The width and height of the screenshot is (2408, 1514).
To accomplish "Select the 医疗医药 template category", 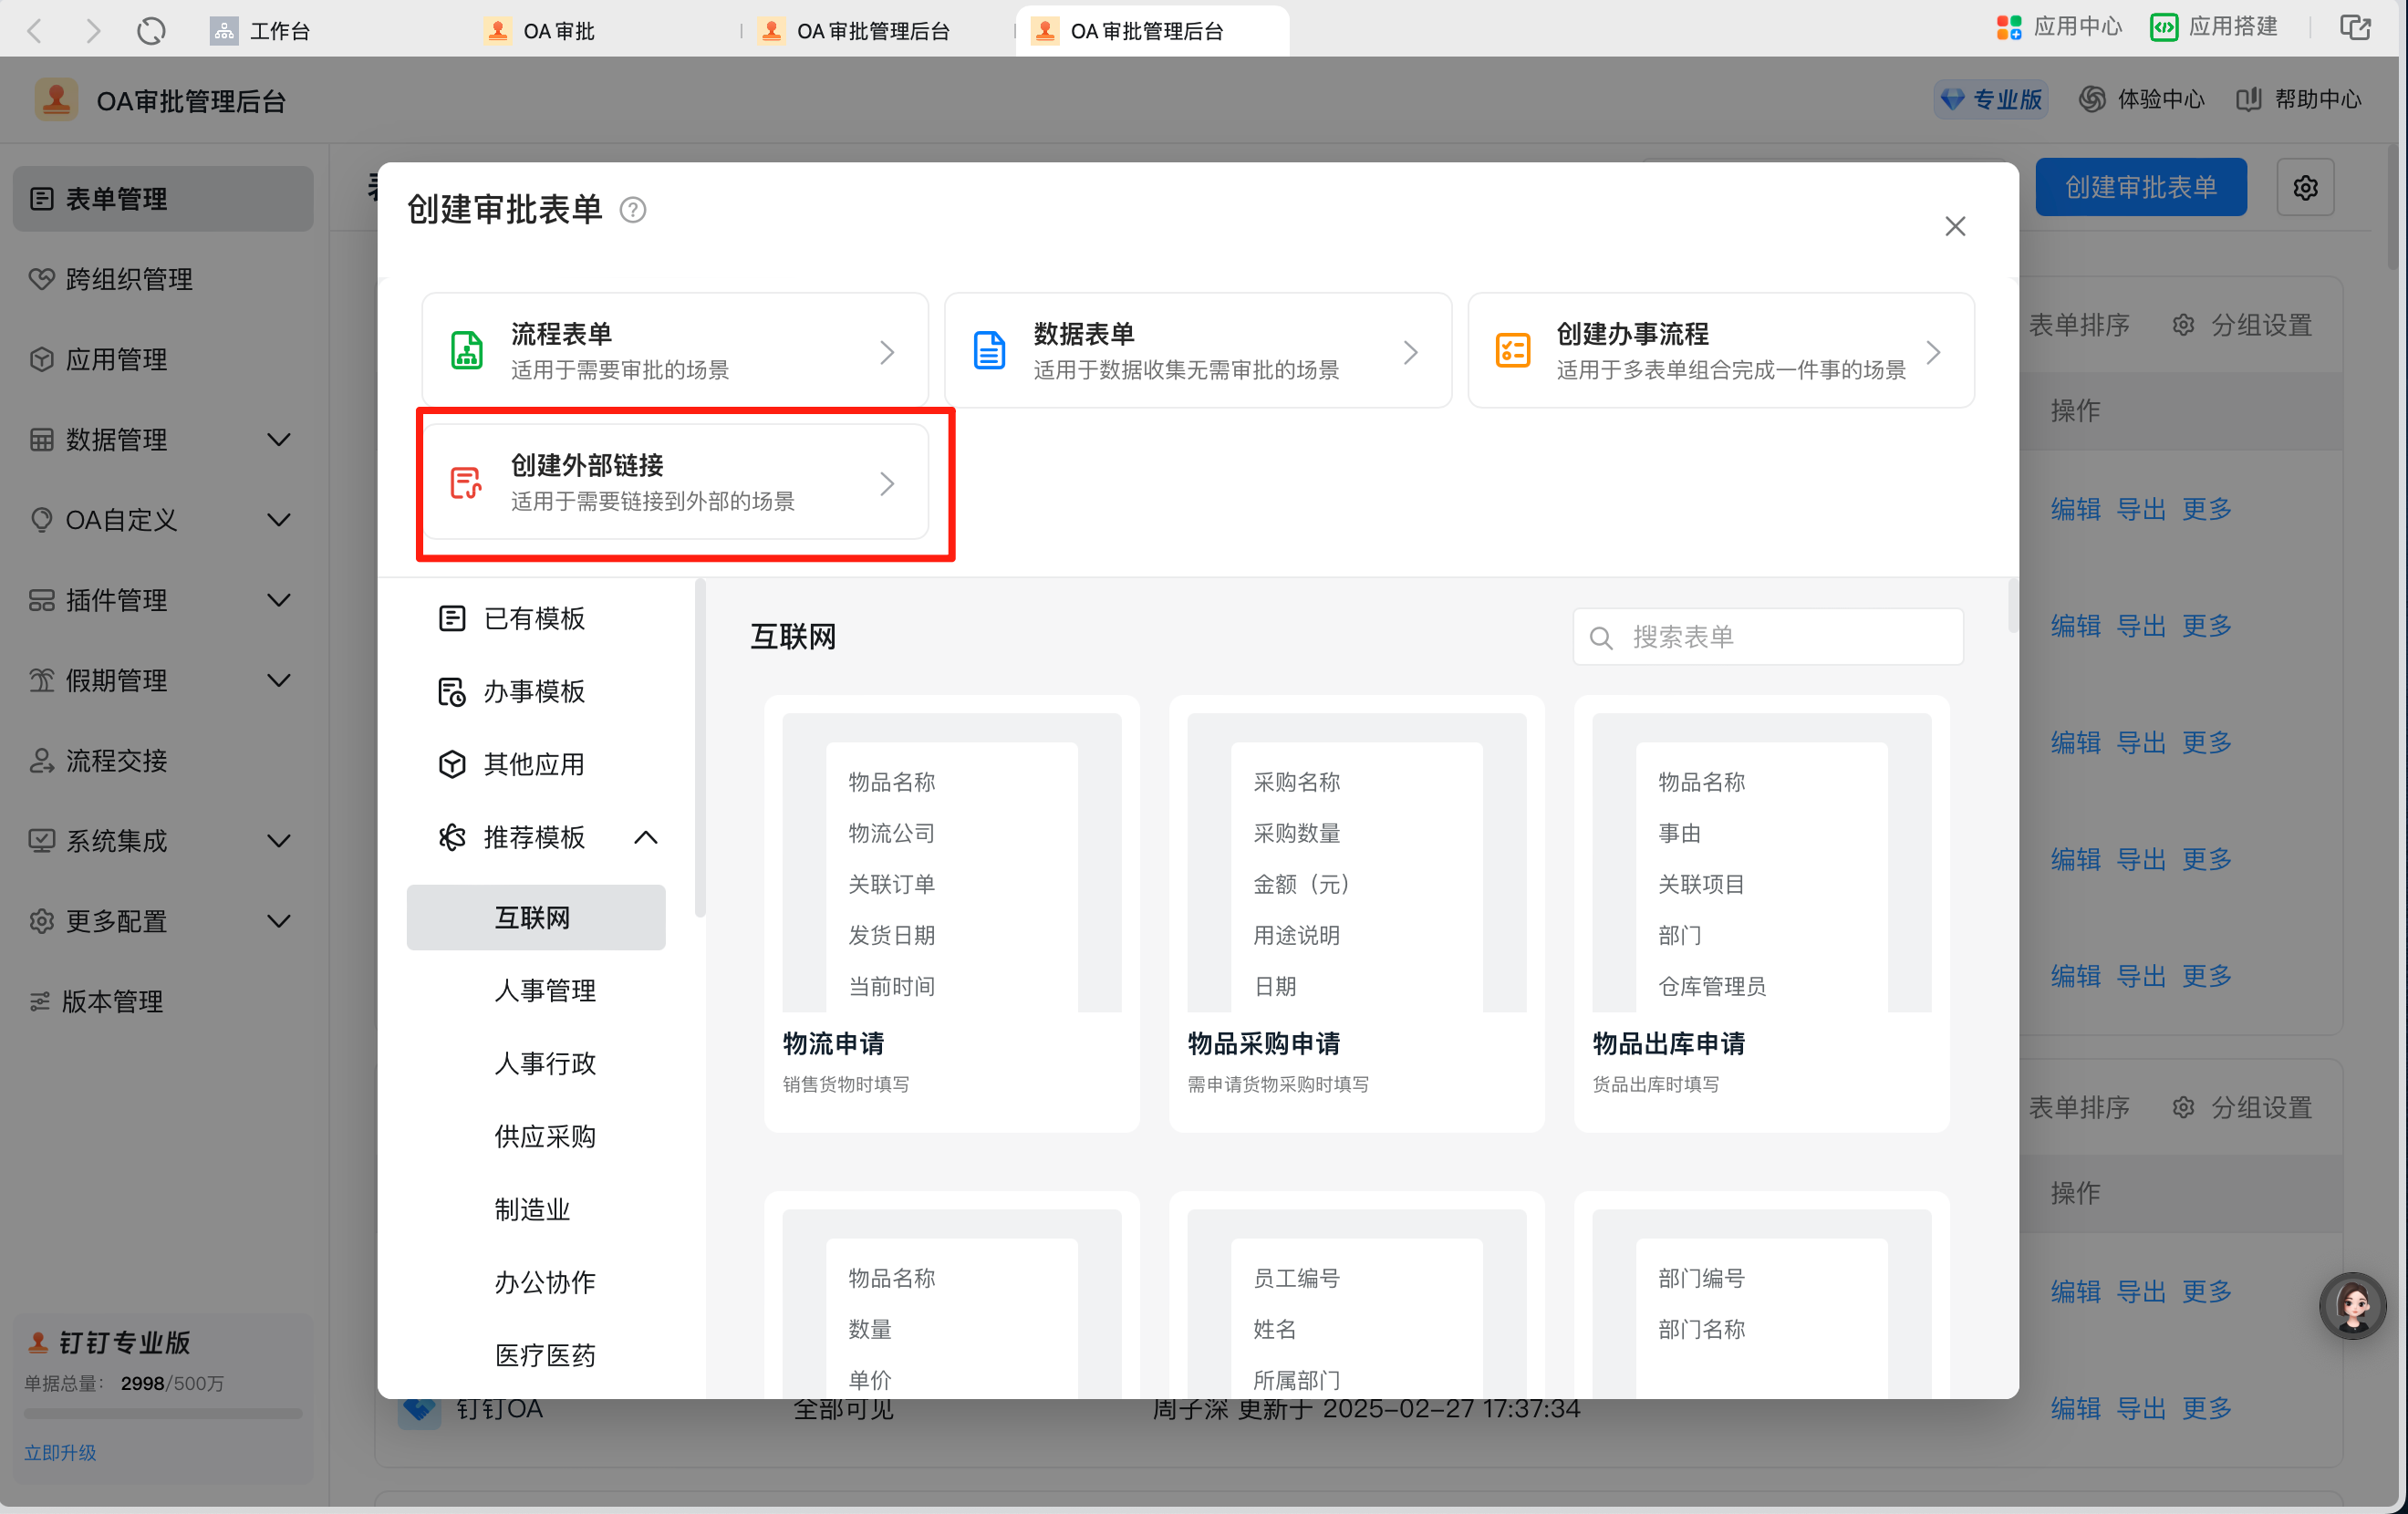I will (x=544, y=1355).
